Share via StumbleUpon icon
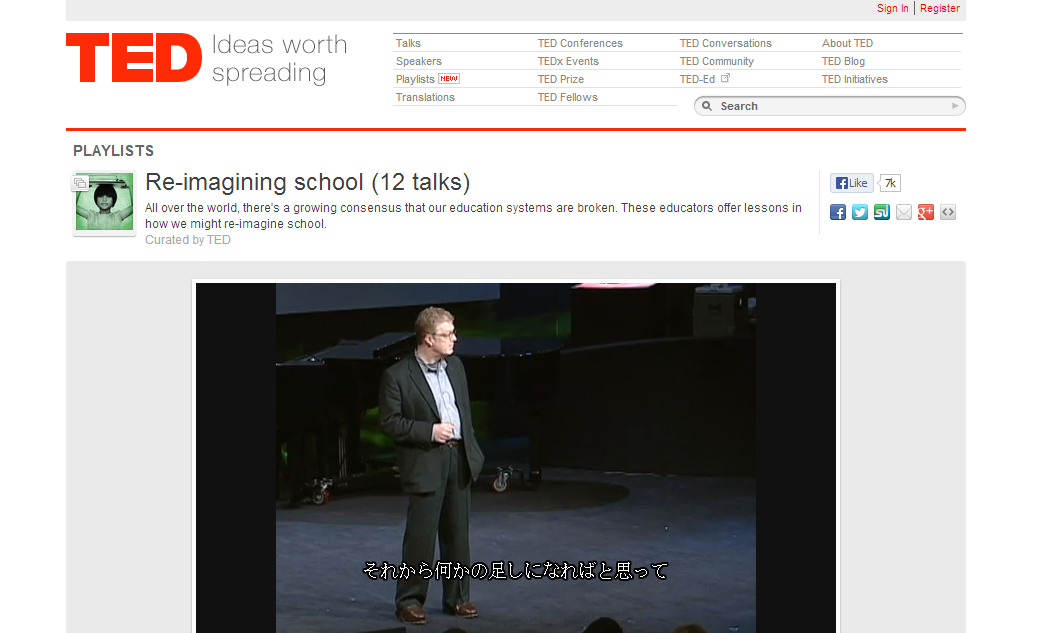 [882, 213]
